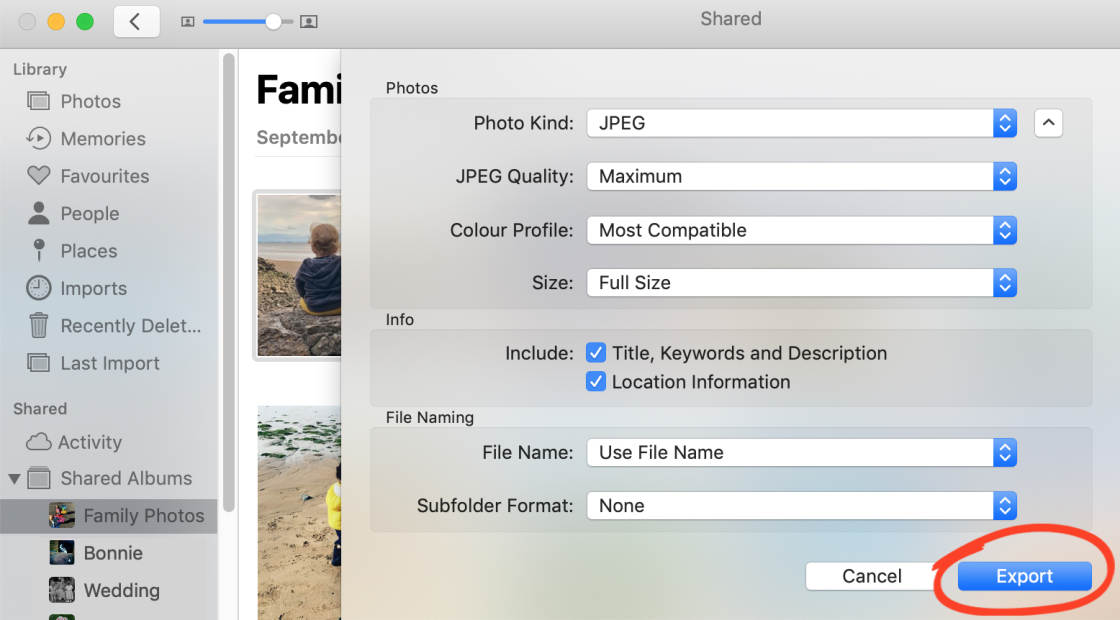Viewport: 1120px width, 620px height.
Task: Uncheck Title, Keywords and Description
Action: [596, 353]
